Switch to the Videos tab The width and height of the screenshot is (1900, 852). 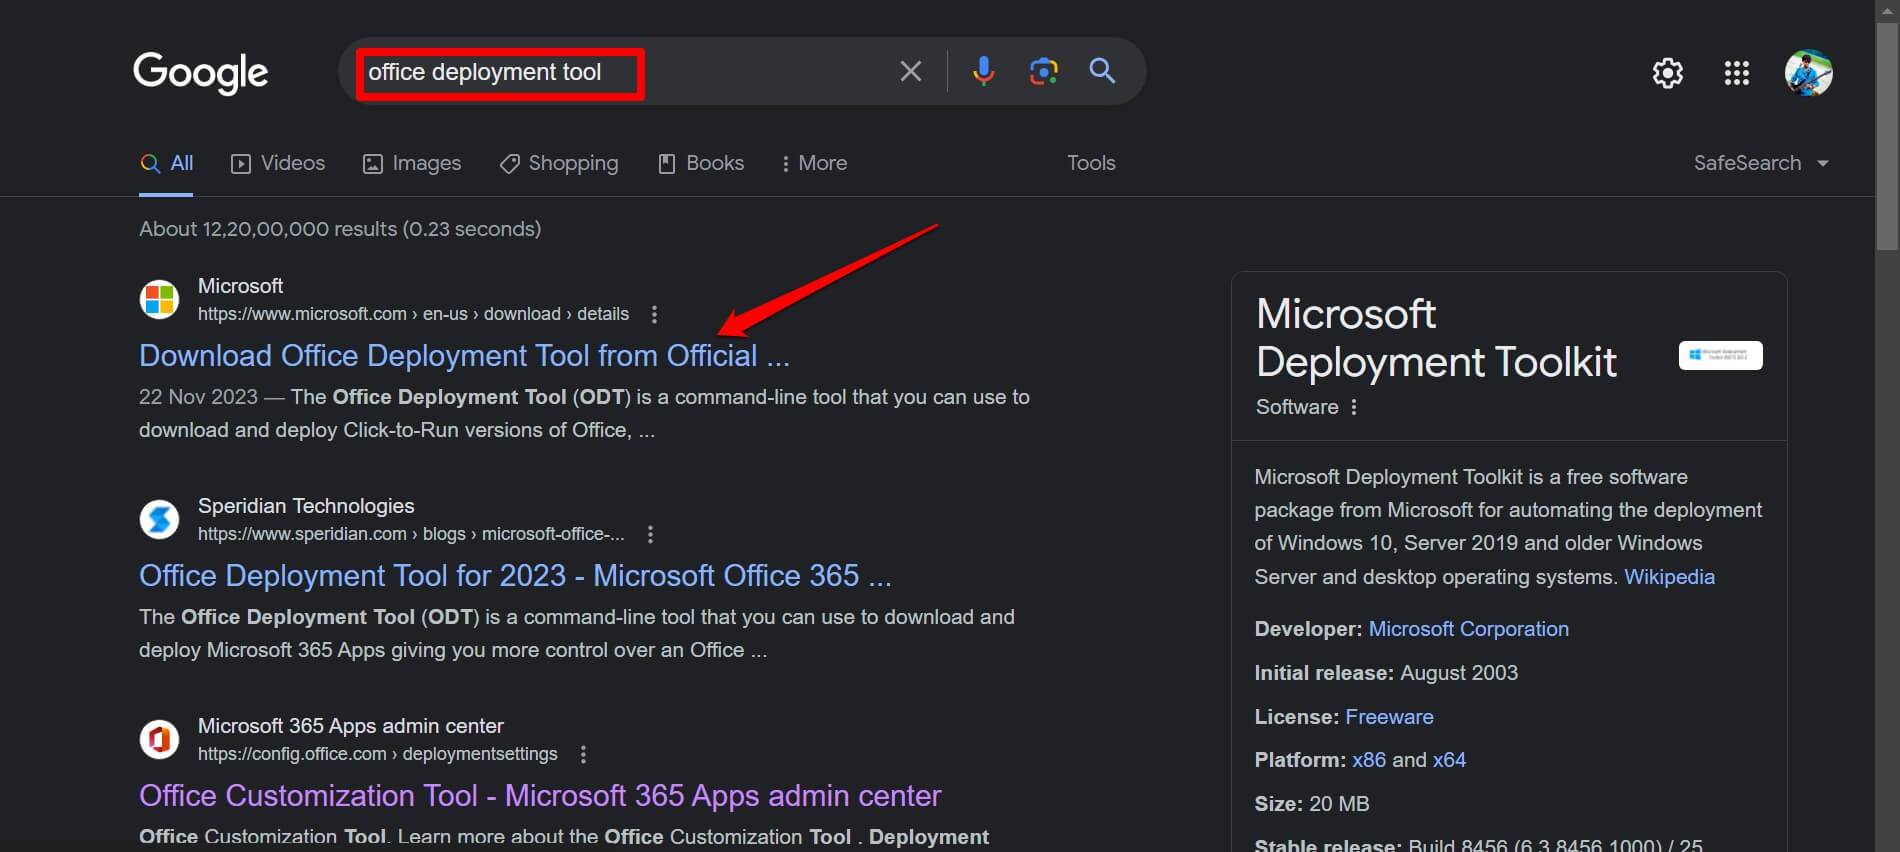pos(278,163)
